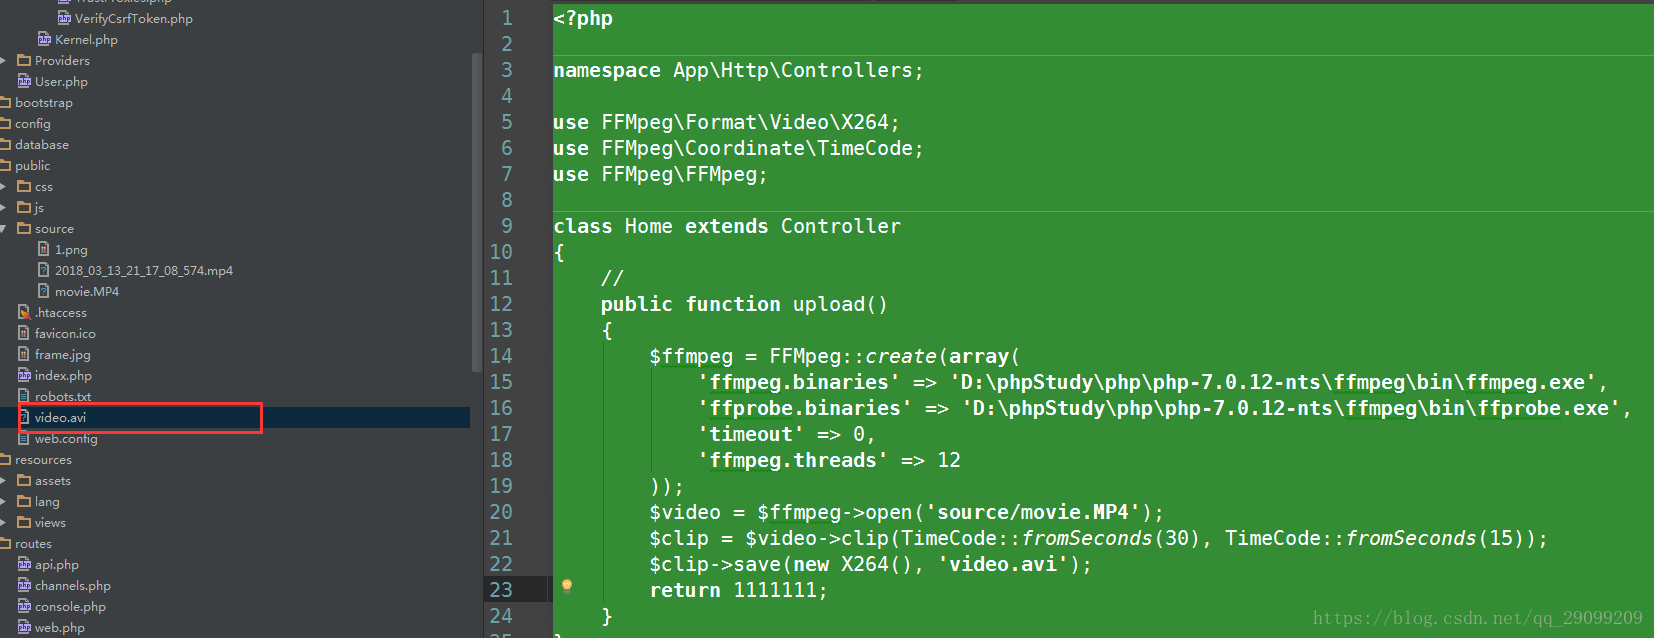The image size is (1654, 638).
Task: Collapse the source folder
Action: coord(3,228)
